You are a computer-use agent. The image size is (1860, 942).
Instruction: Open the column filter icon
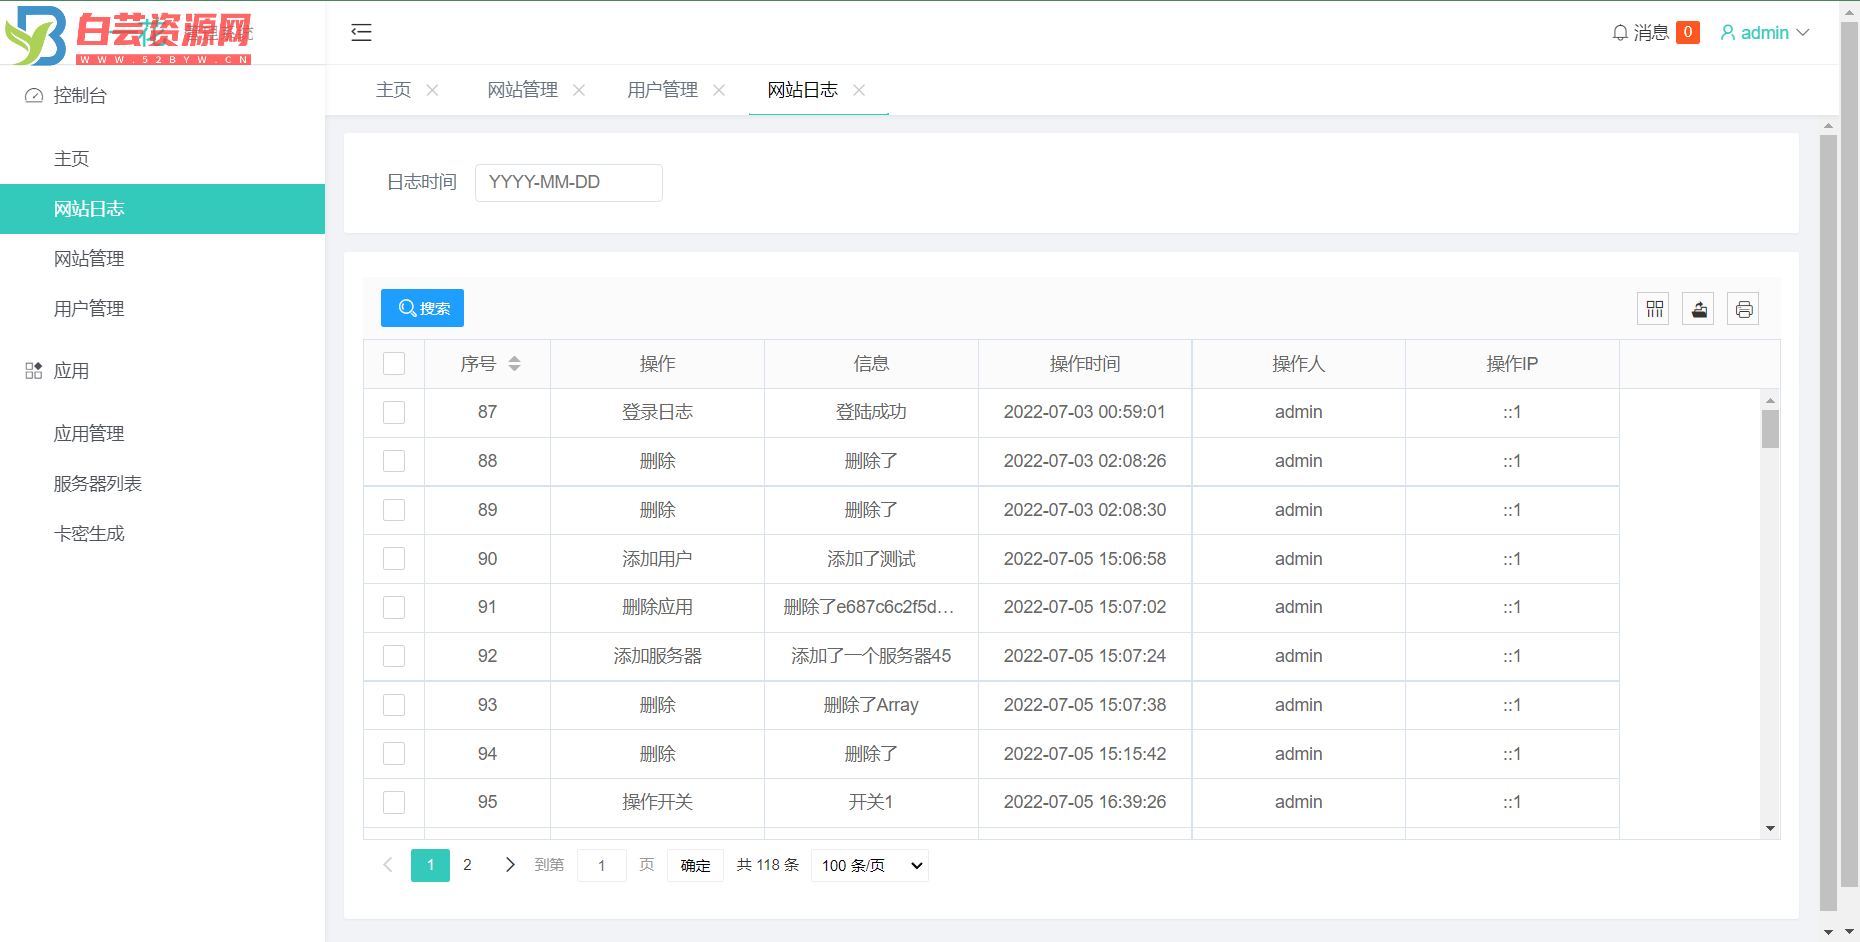click(1654, 309)
